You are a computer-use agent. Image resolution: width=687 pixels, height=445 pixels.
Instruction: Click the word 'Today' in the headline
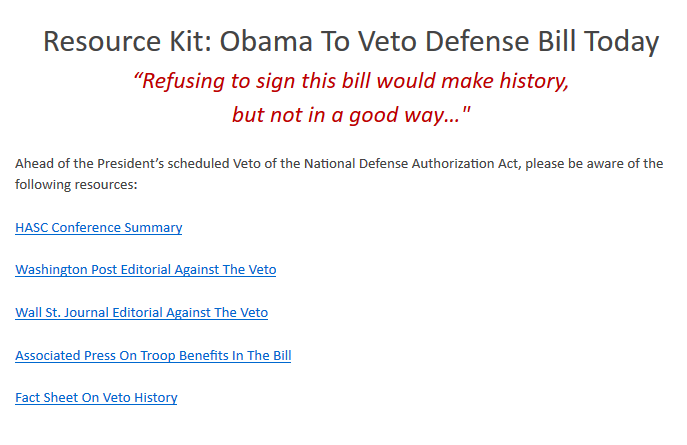point(621,42)
